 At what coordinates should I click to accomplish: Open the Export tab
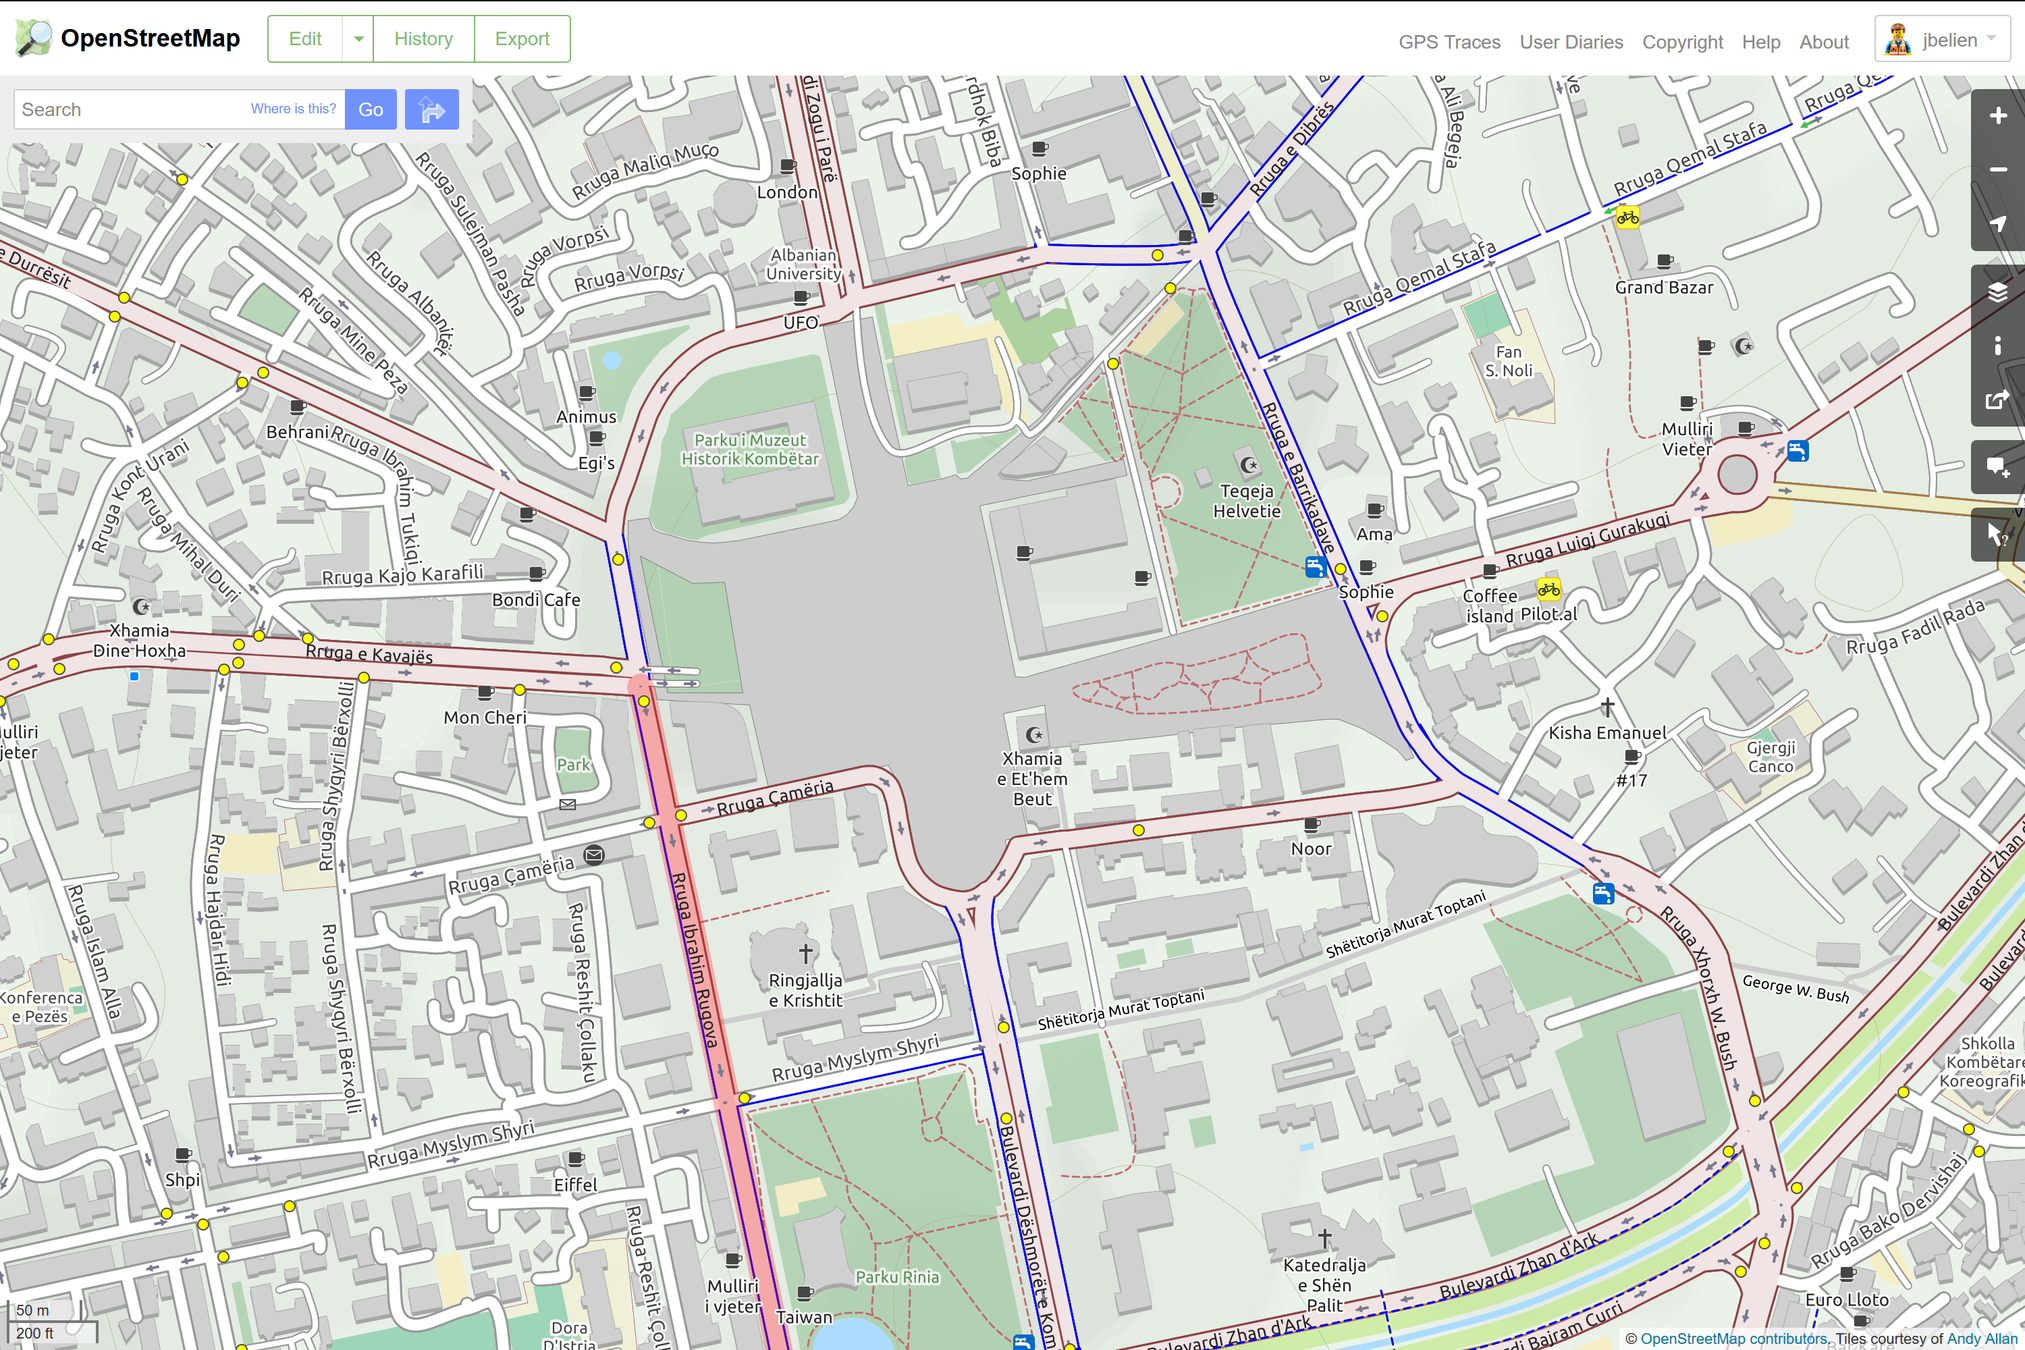pos(522,39)
